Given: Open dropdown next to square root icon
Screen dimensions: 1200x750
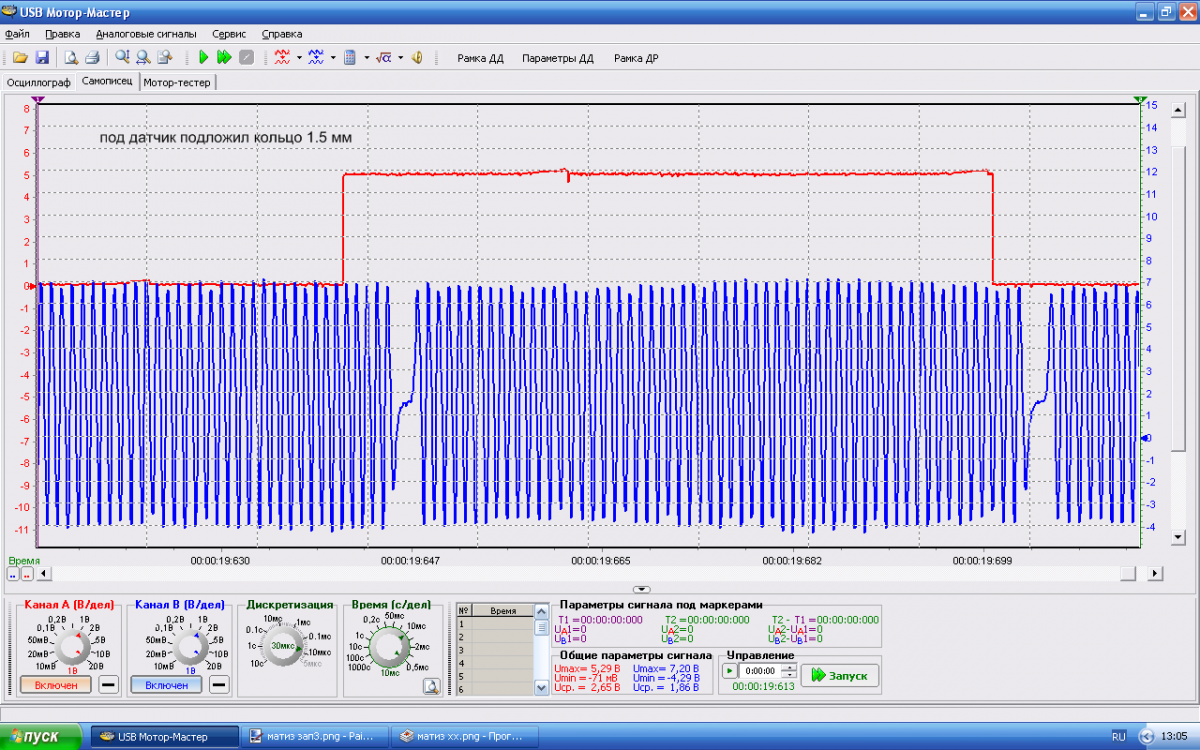Looking at the screenshot, I should (400, 58).
